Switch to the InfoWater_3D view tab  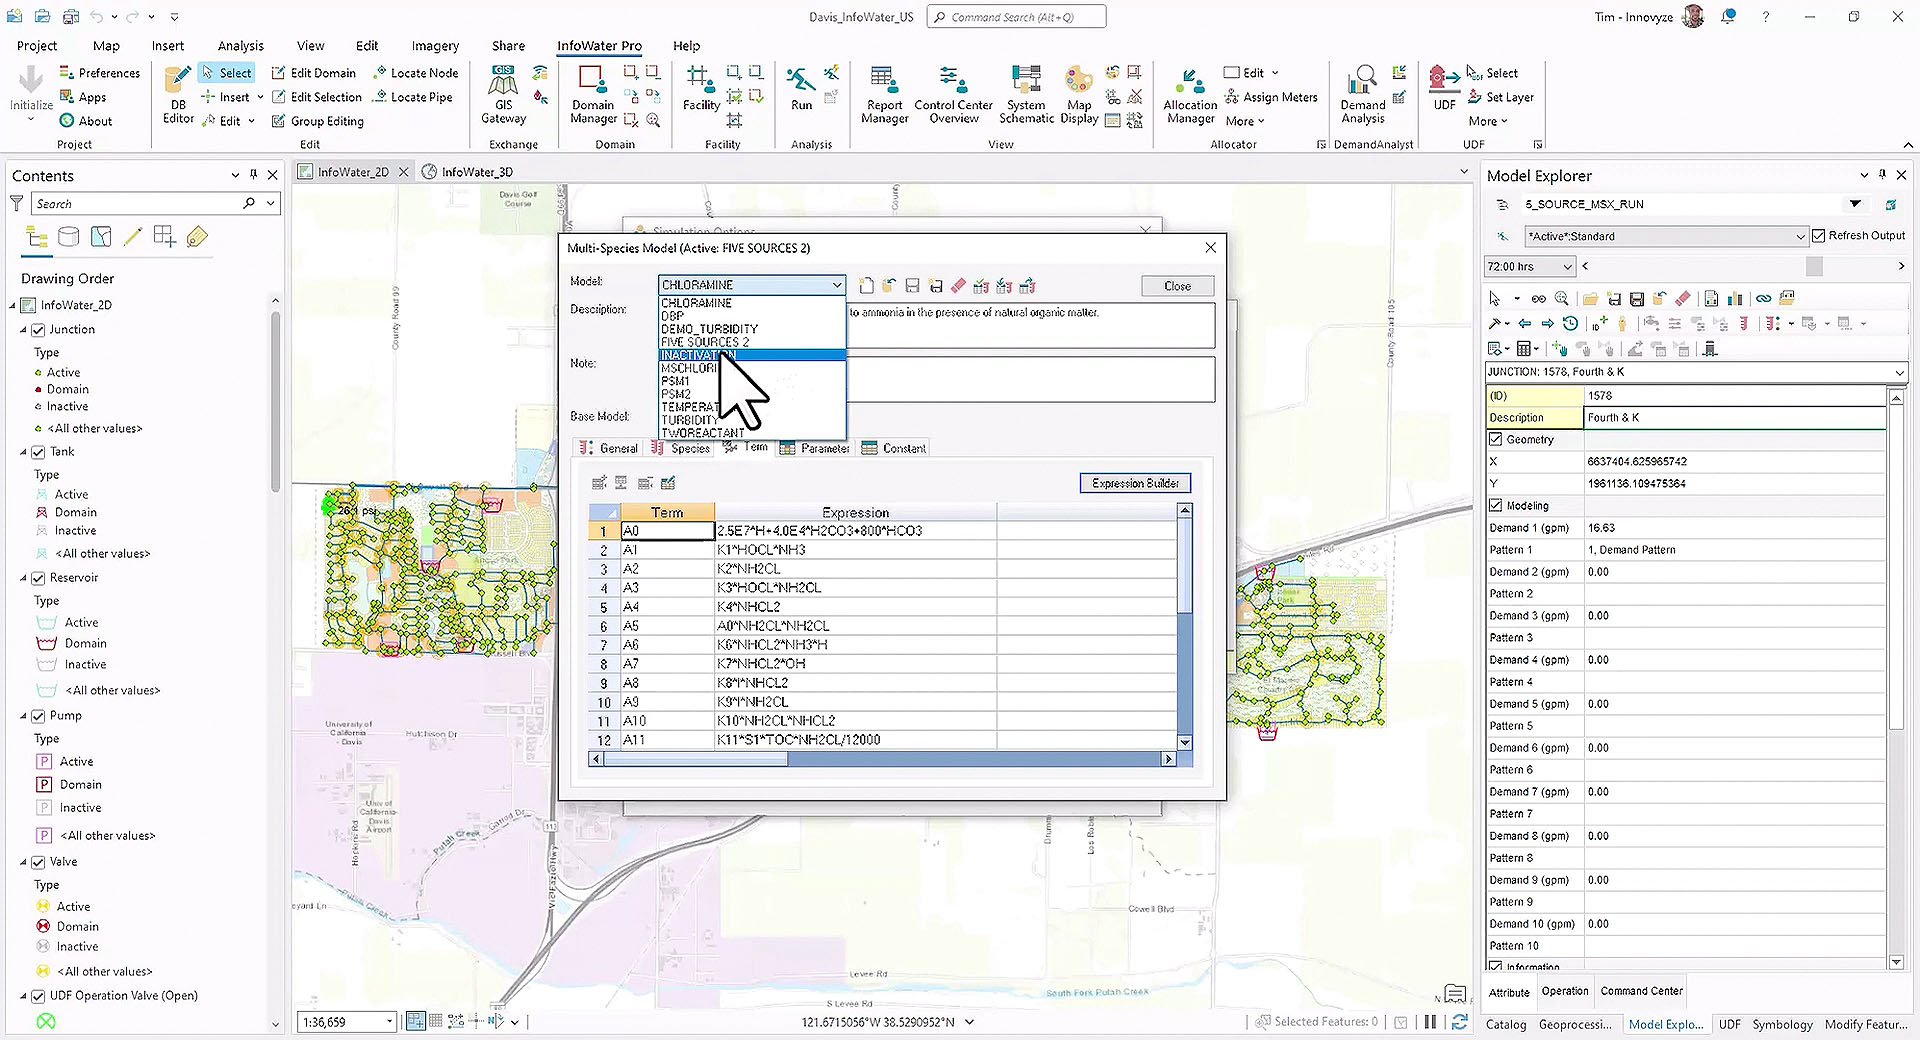(x=468, y=172)
